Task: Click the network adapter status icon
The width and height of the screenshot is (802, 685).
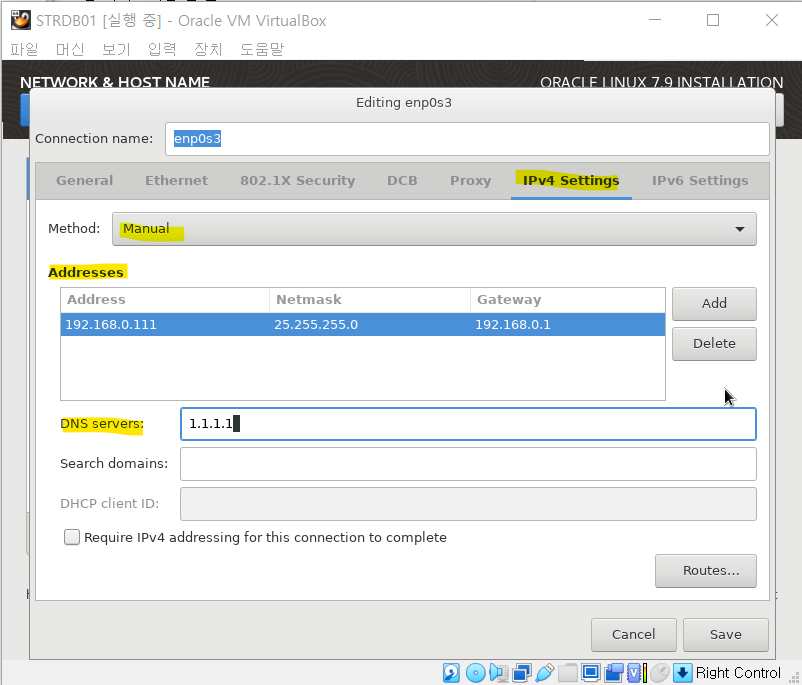Action: tap(522, 673)
